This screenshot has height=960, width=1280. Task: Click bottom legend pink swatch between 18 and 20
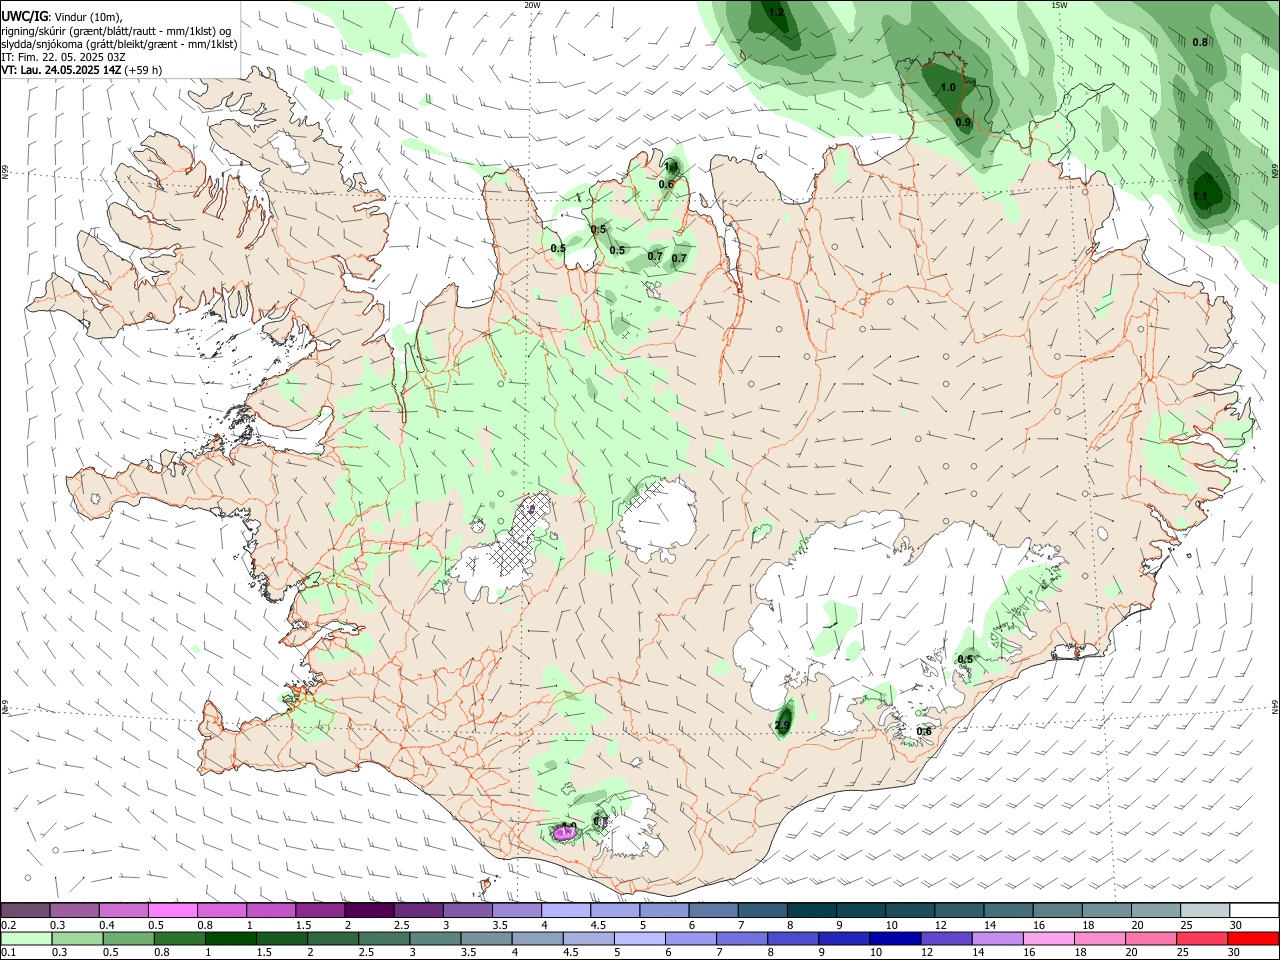coord(1099,938)
